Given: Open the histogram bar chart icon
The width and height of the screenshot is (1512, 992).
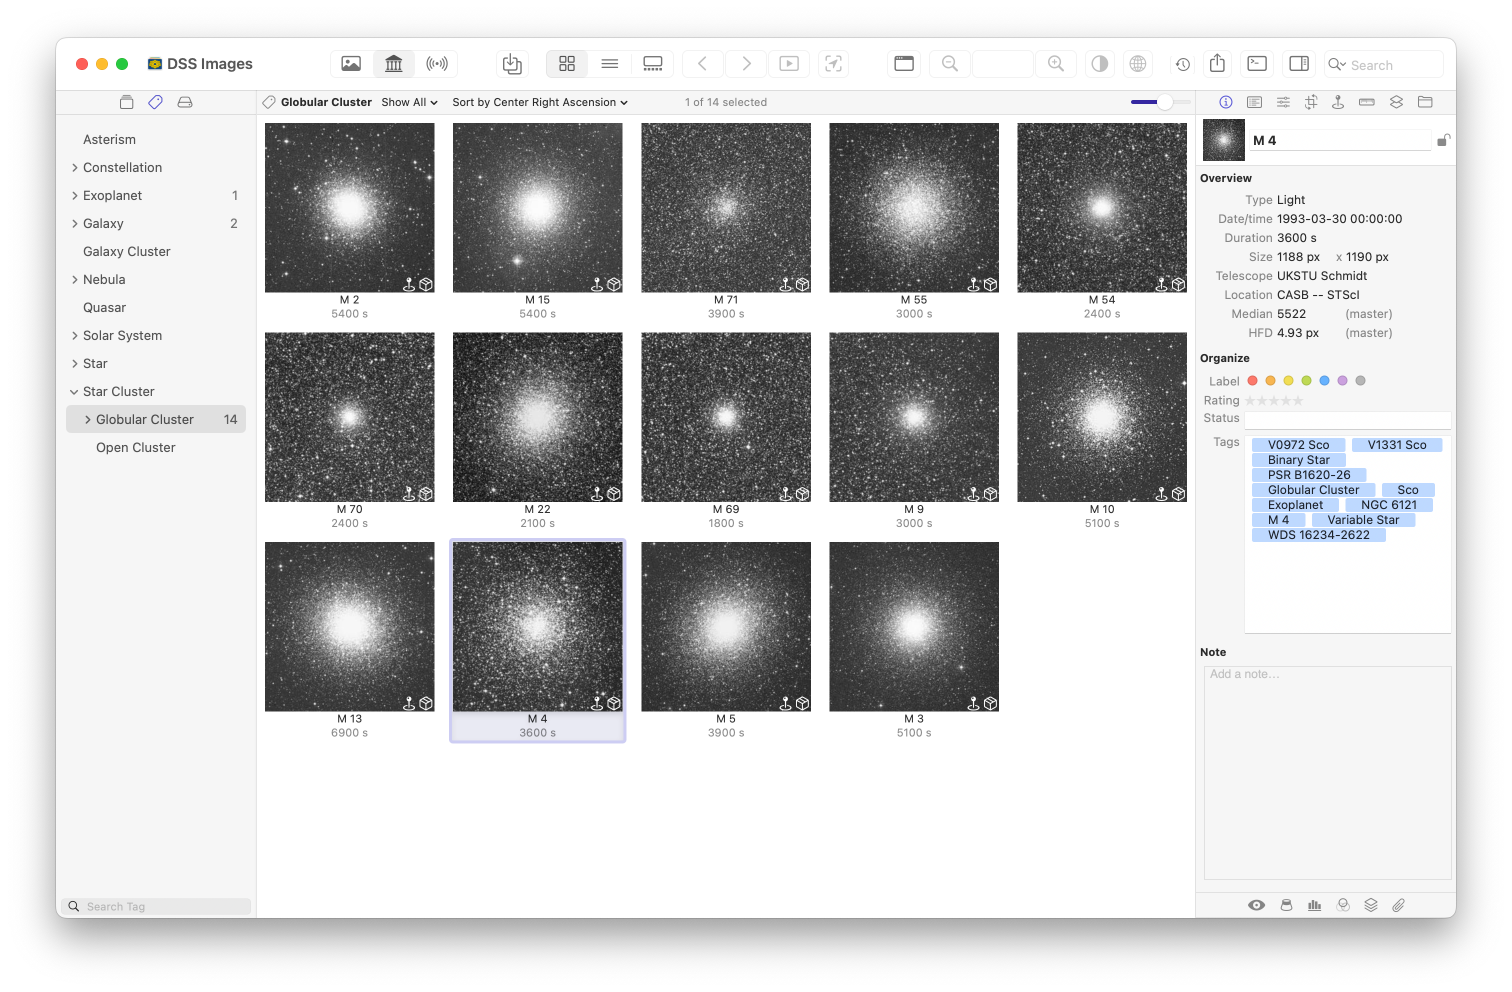Looking at the screenshot, I should coord(1314,905).
